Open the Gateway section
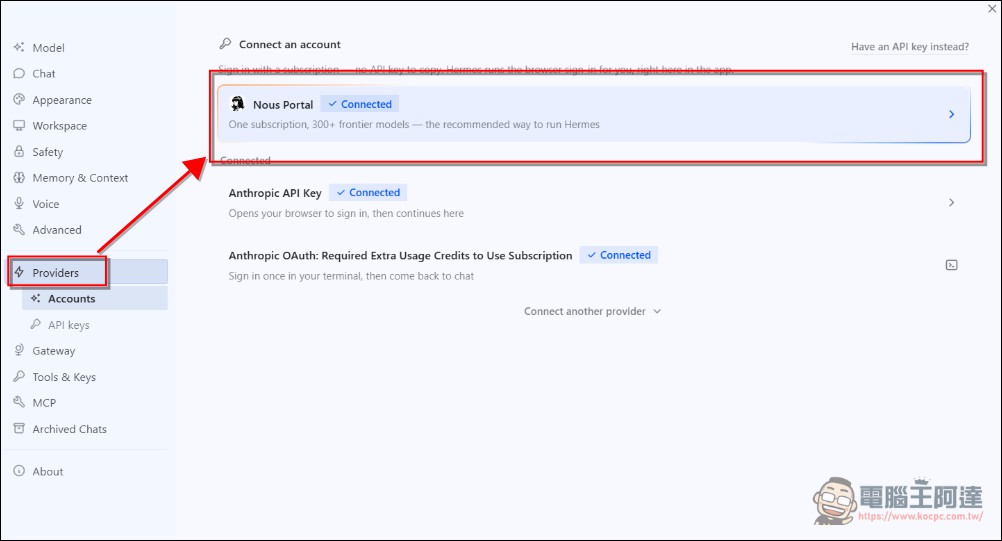The height and width of the screenshot is (541, 1002). 88,350
